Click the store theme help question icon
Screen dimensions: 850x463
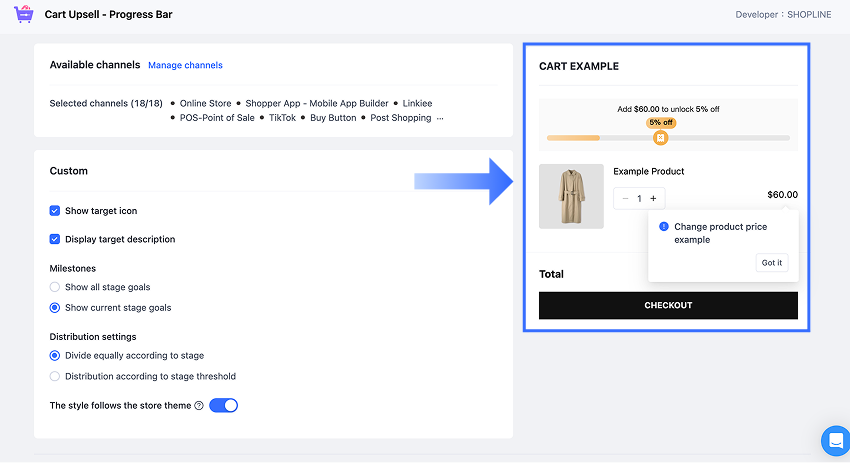(199, 406)
